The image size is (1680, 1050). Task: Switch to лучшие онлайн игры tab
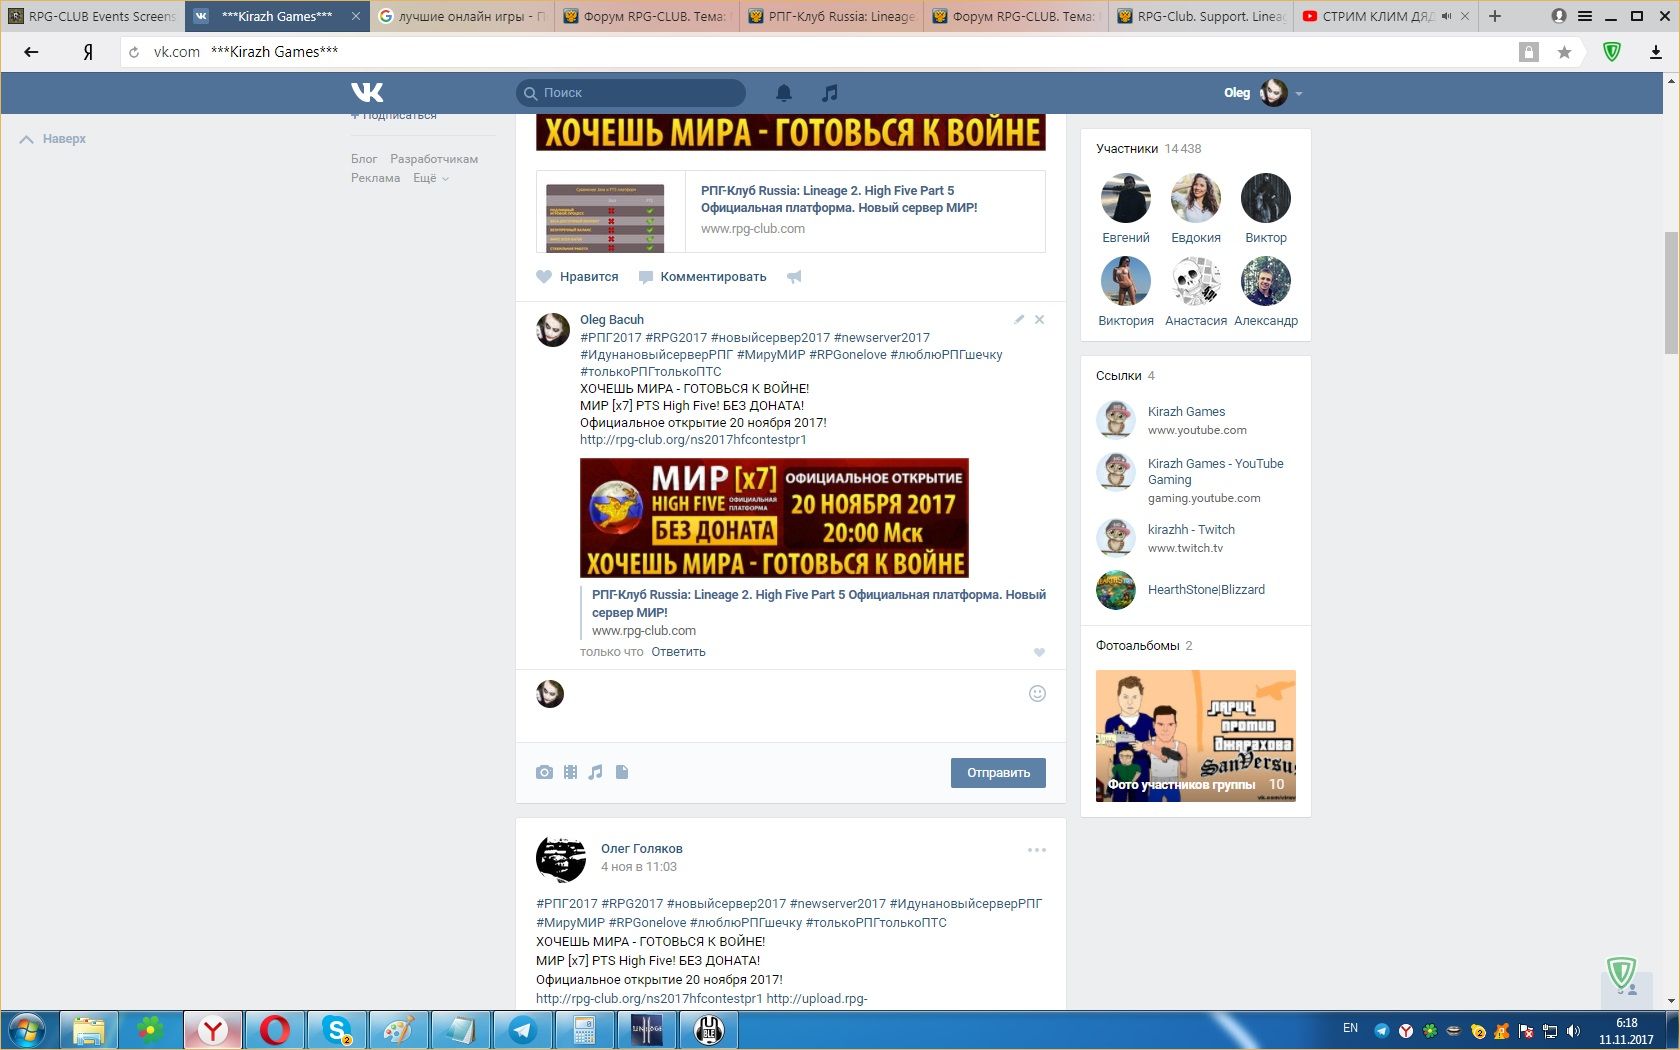click(x=462, y=16)
